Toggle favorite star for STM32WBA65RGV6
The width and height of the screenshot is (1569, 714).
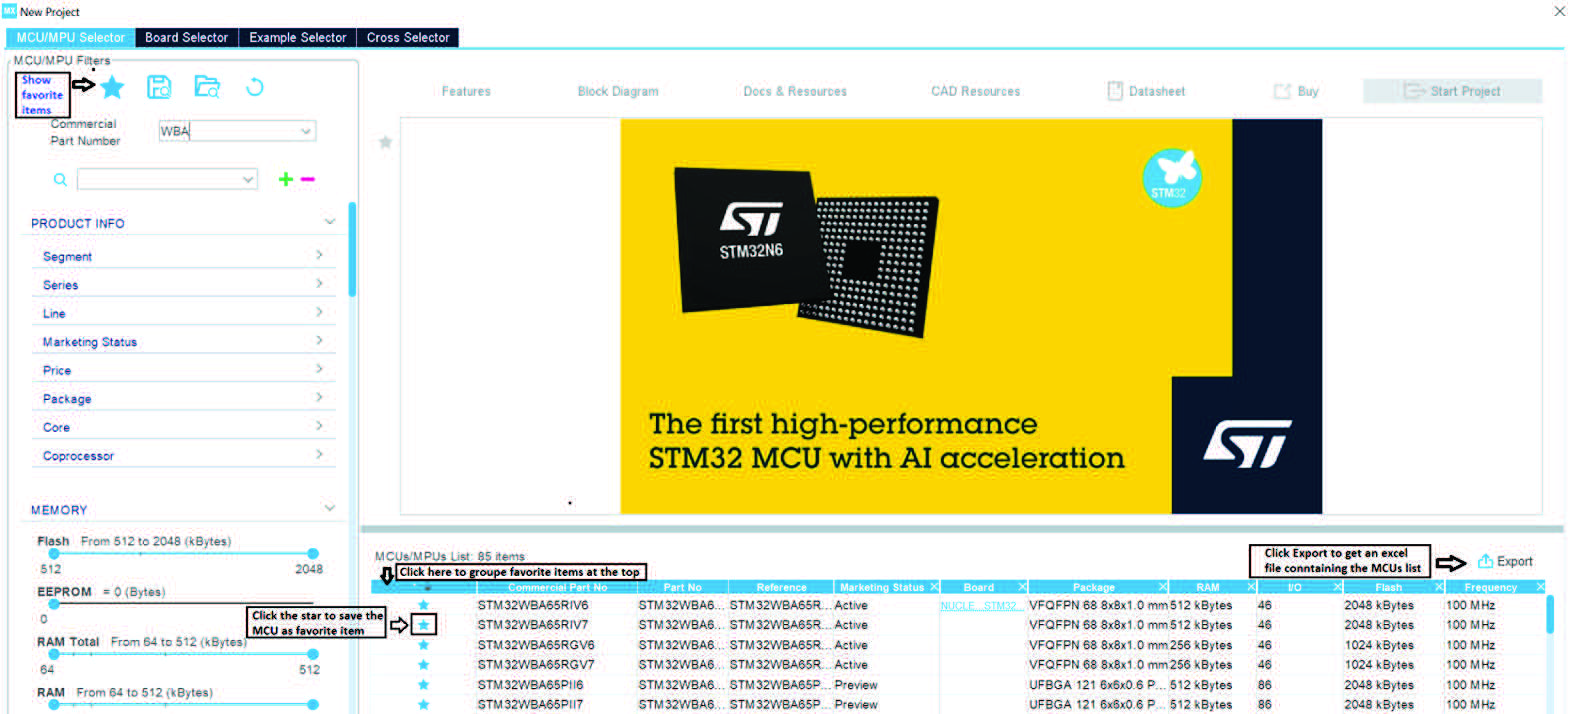pos(423,645)
